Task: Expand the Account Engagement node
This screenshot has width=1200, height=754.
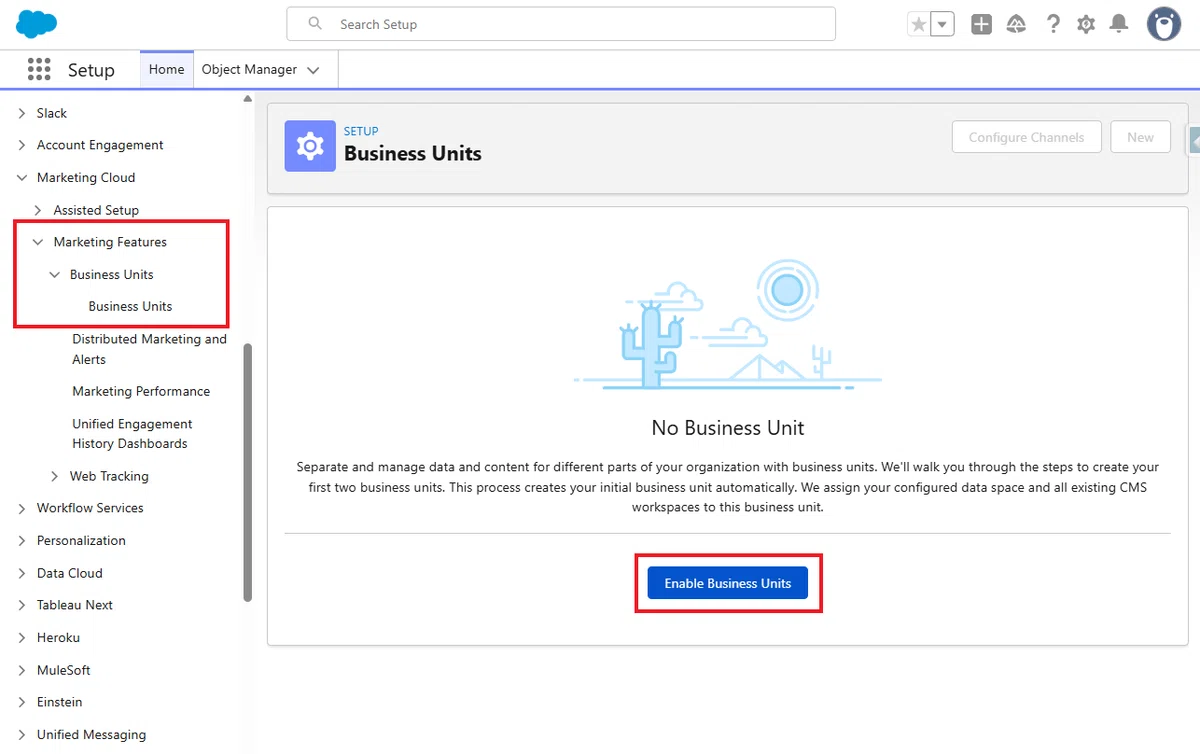Action: coord(22,145)
